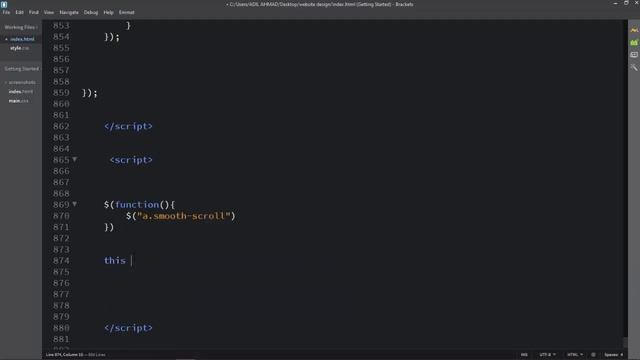Click the Working Files header
Screen dimensions: 640x360
tap(20, 27)
